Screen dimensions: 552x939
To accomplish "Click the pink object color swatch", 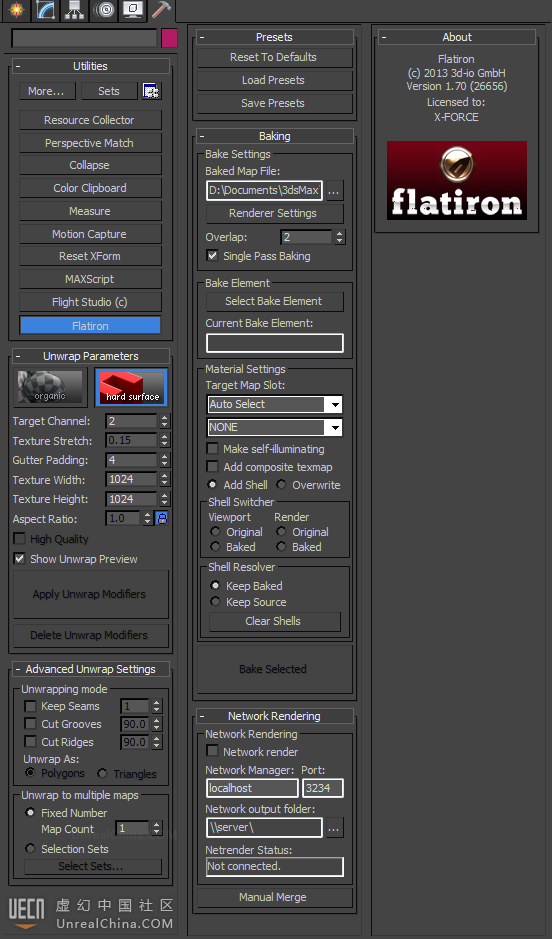I will 169,38.
